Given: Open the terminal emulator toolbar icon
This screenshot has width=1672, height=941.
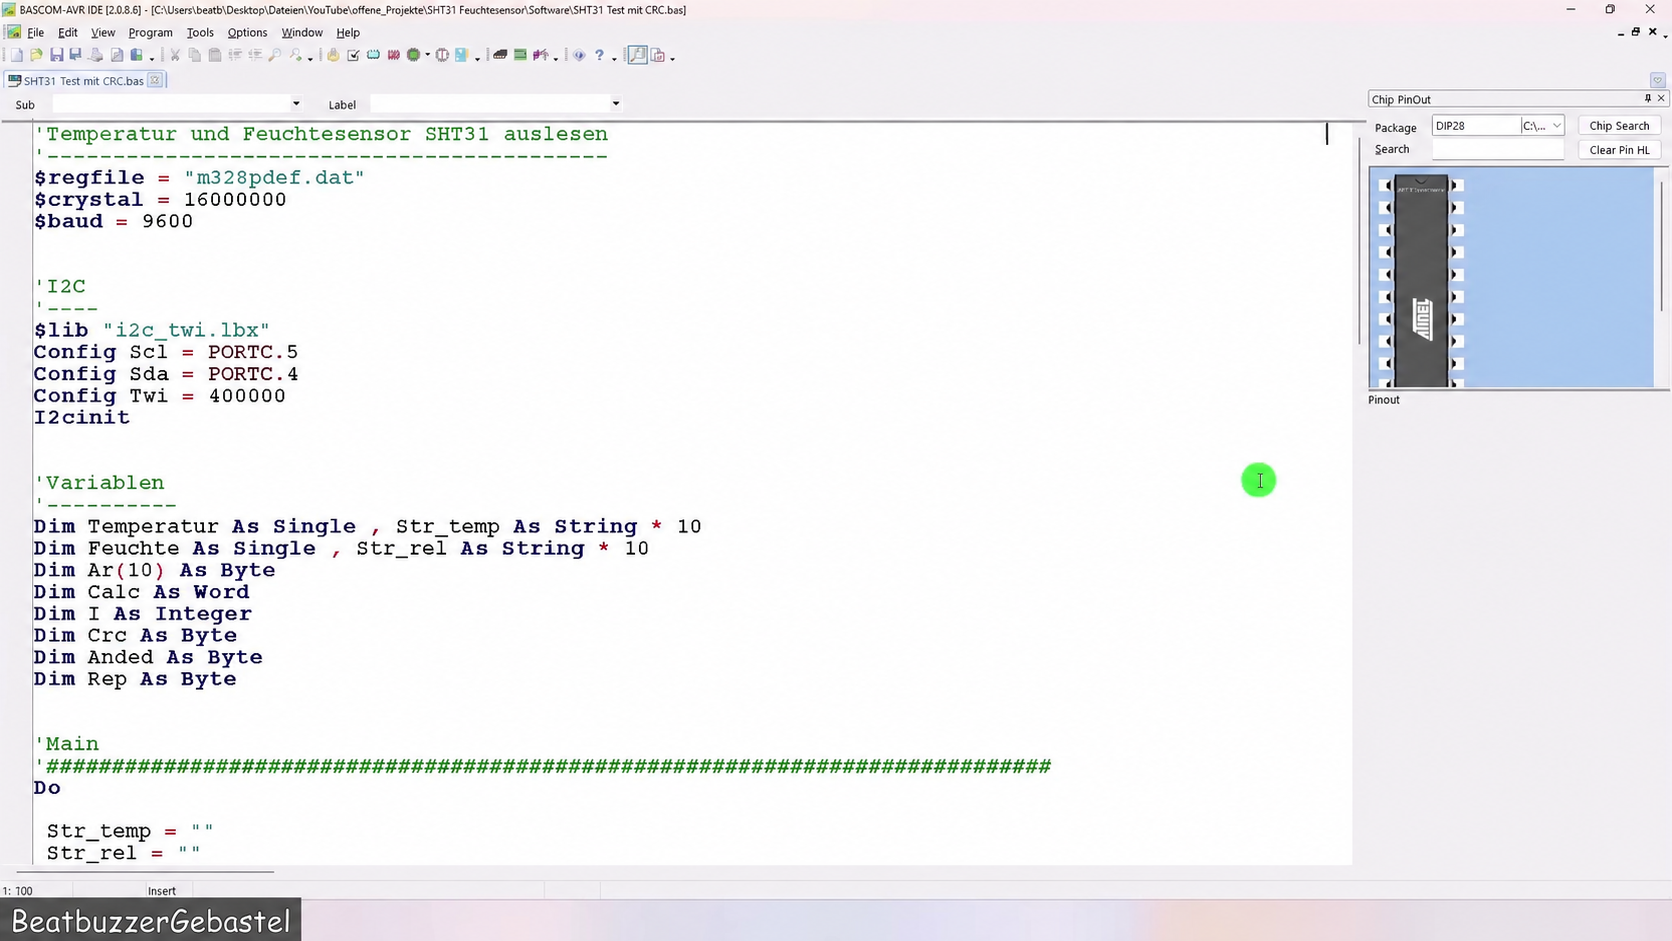Looking at the screenshot, I should click(500, 55).
